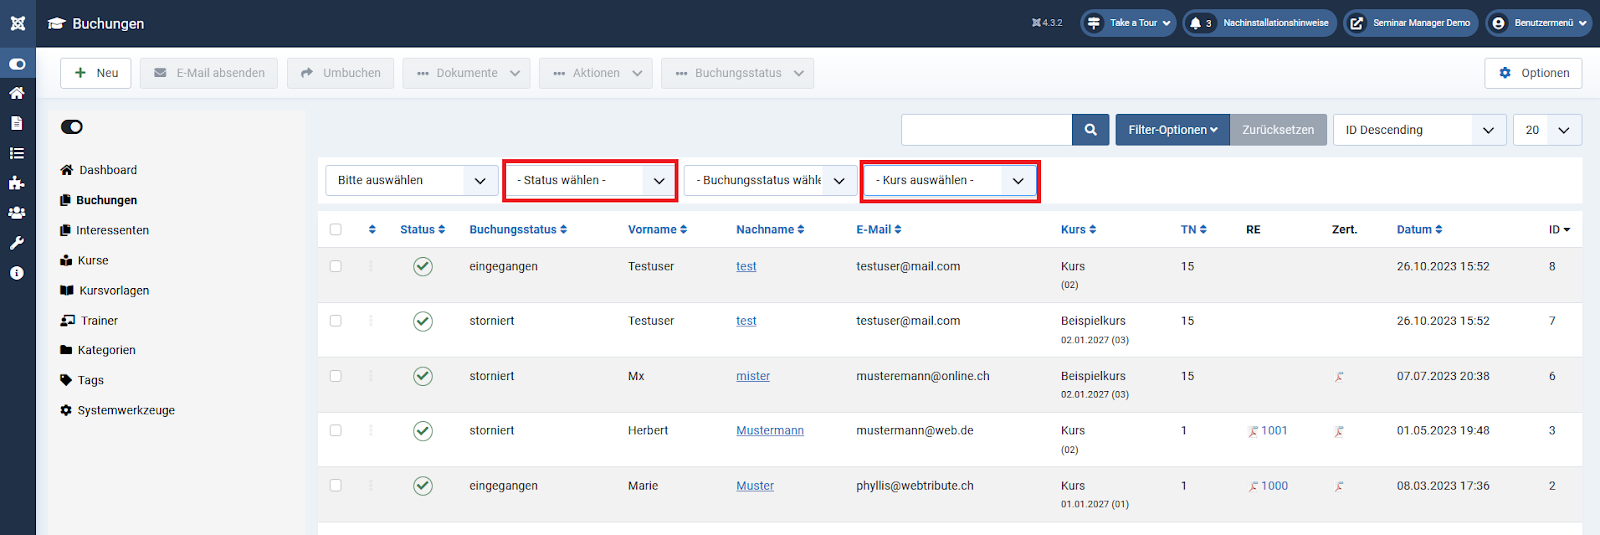
Task: Open certificate PDF icon for Marie Muster
Action: [x=1339, y=487]
